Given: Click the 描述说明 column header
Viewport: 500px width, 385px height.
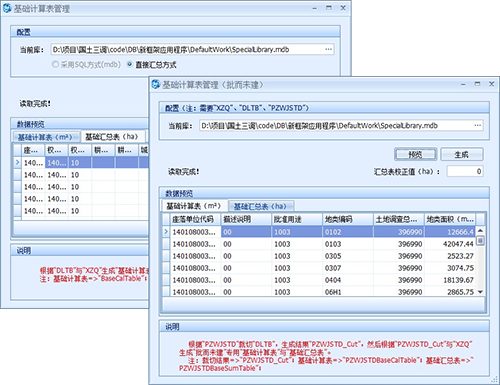Looking at the screenshot, I should coord(246,219).
